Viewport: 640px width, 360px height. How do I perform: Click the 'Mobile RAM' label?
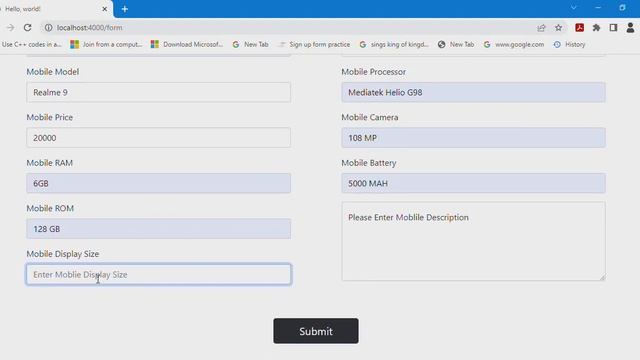pyautogui.click(x=49, y=163)
